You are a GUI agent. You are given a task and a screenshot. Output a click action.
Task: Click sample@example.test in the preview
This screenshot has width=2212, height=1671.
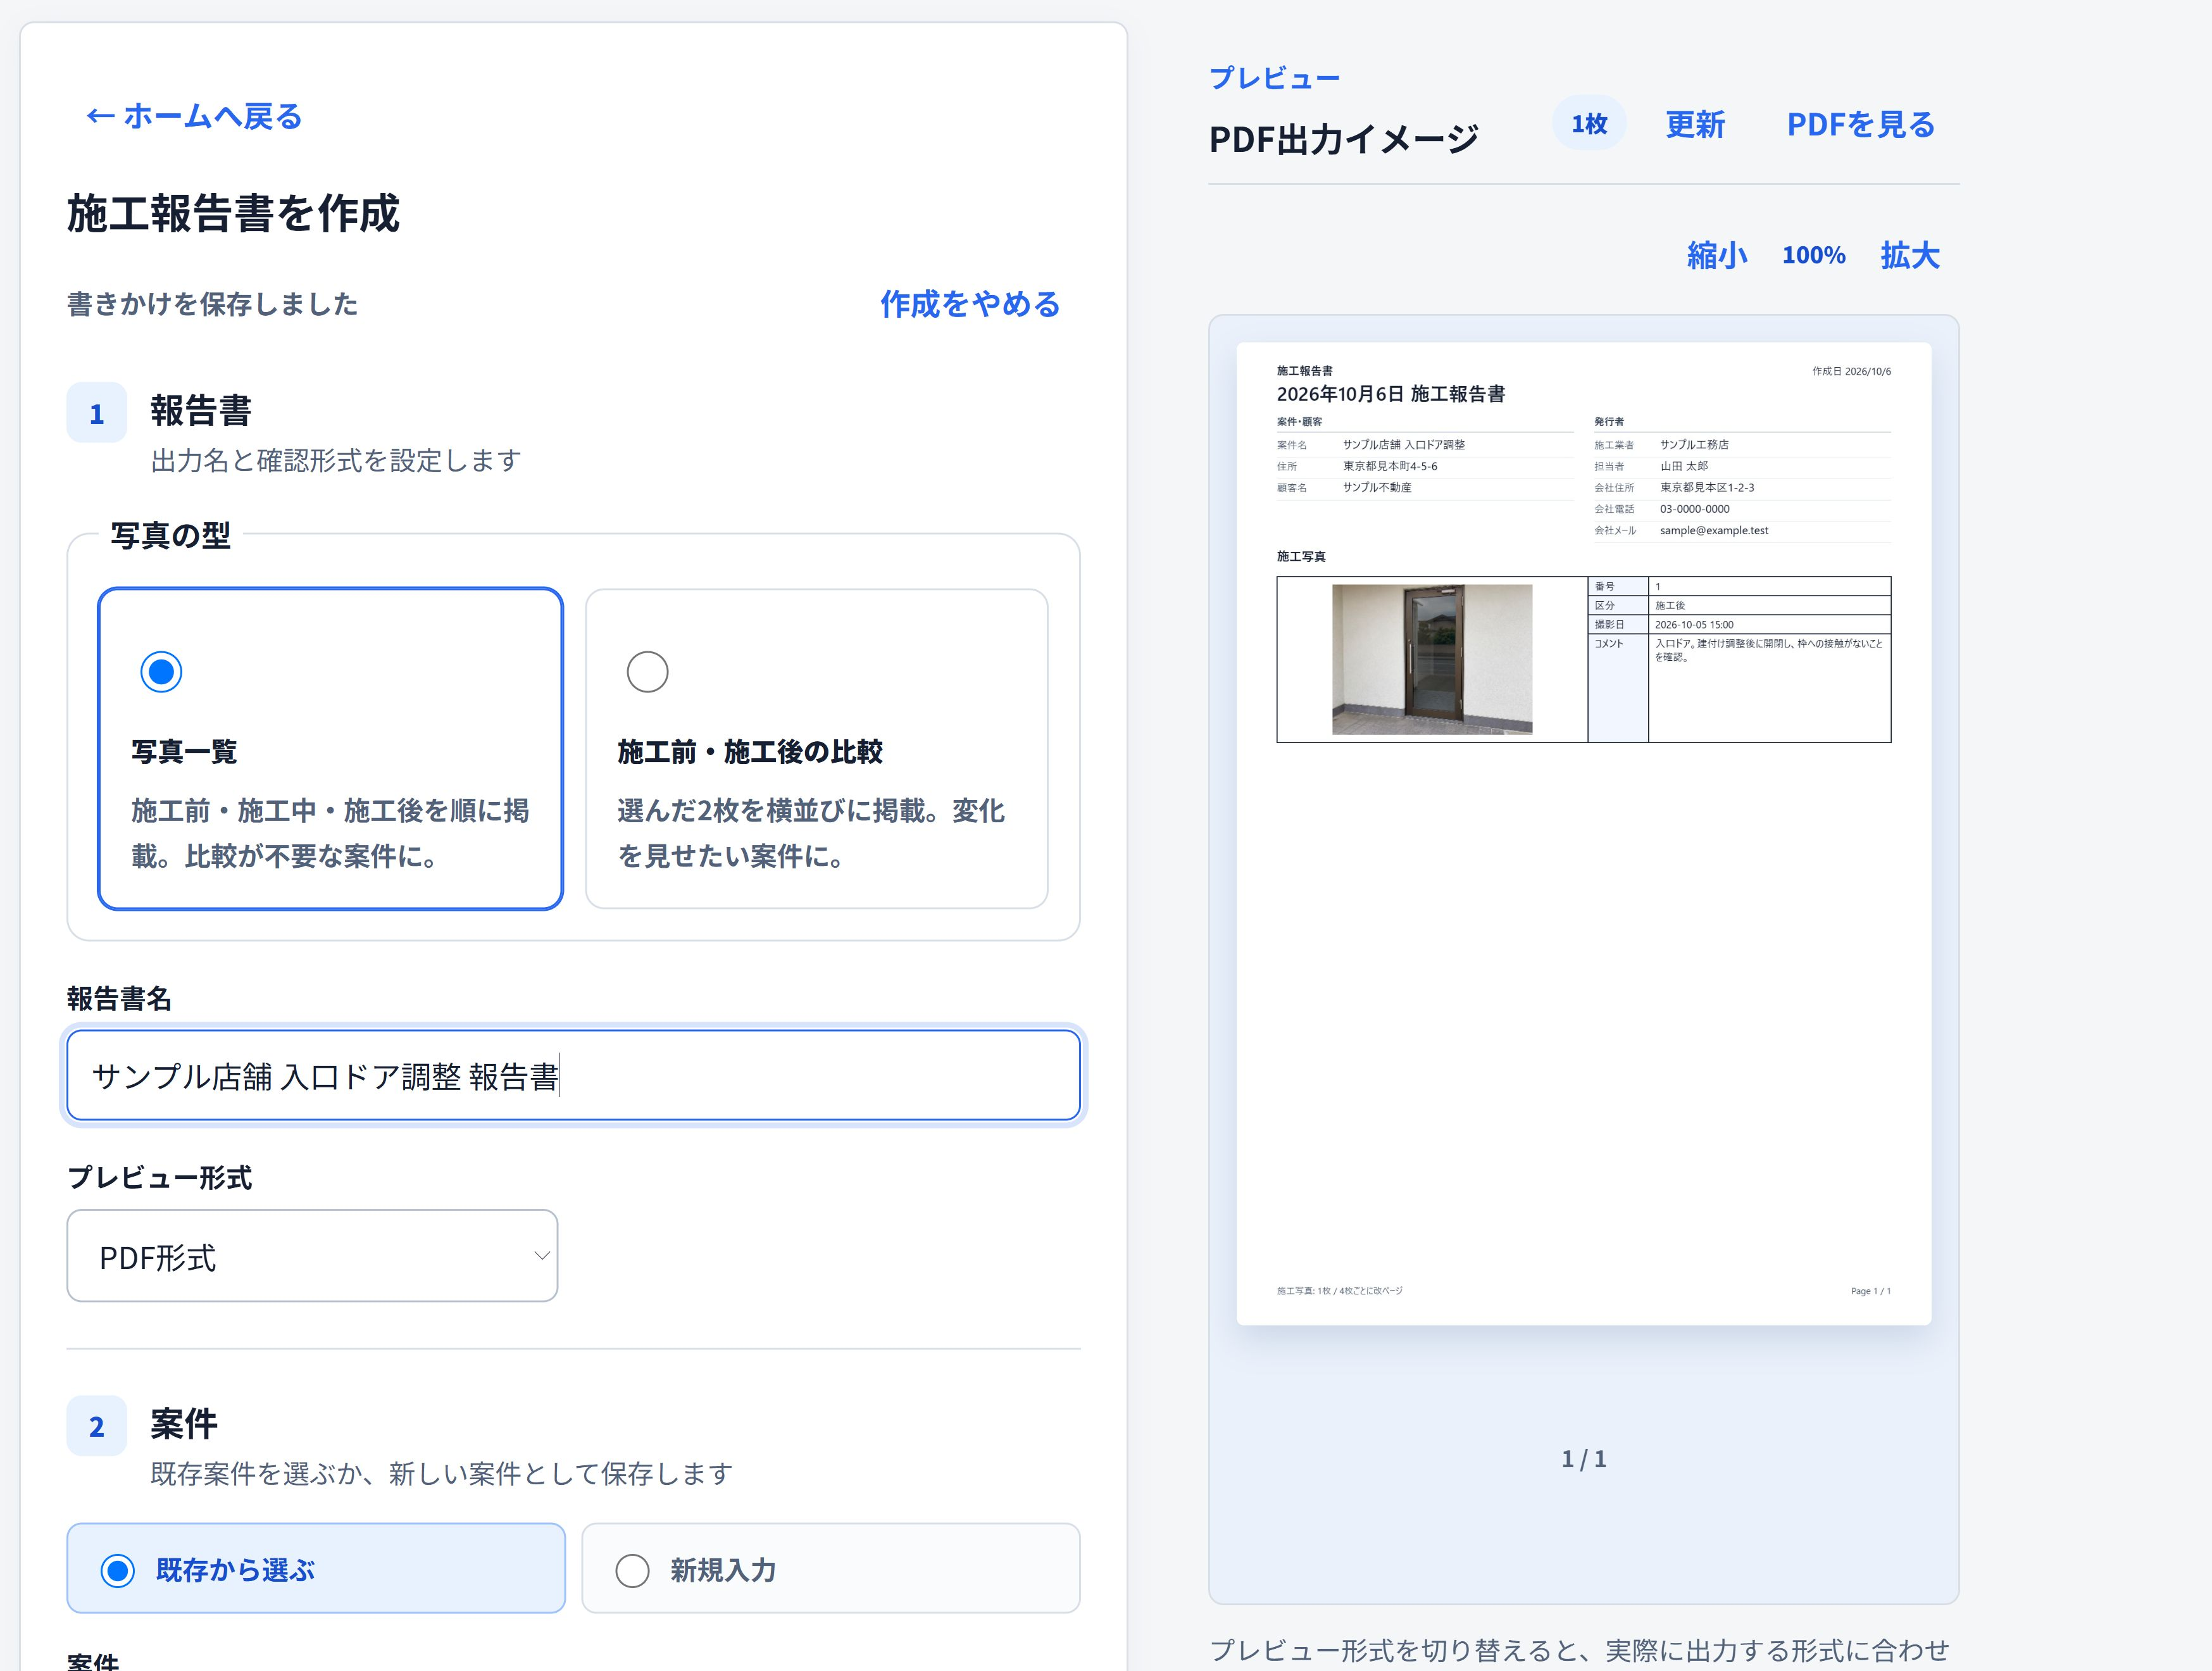click(1714, 531)
